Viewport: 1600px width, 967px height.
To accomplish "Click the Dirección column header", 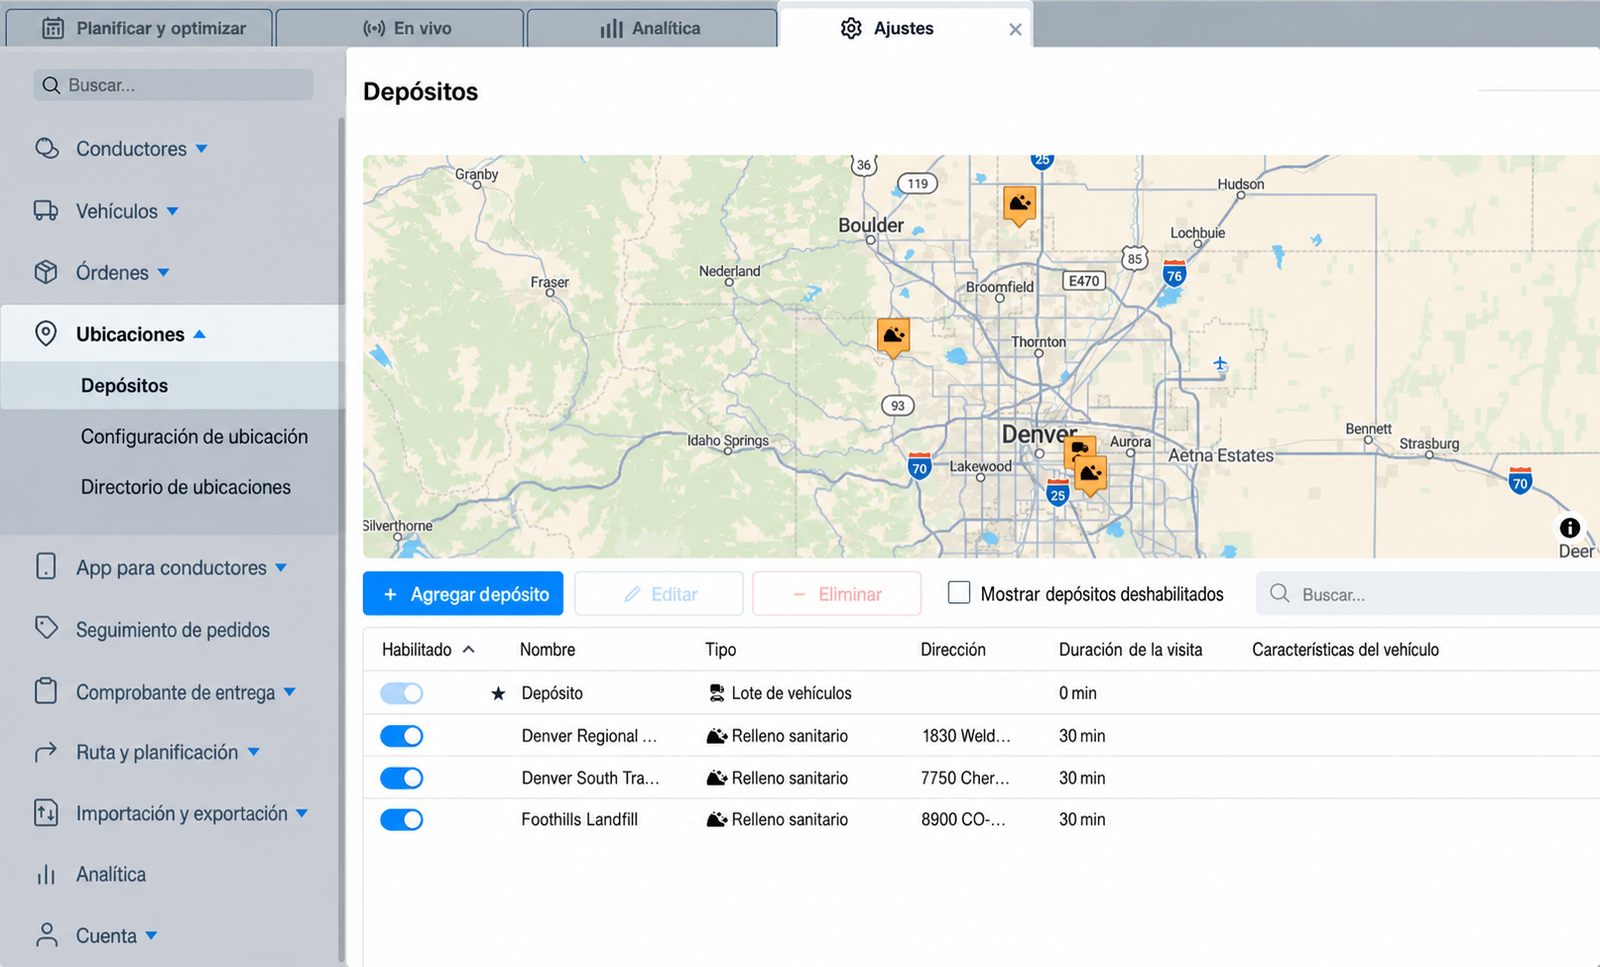I will pos(953,650).
